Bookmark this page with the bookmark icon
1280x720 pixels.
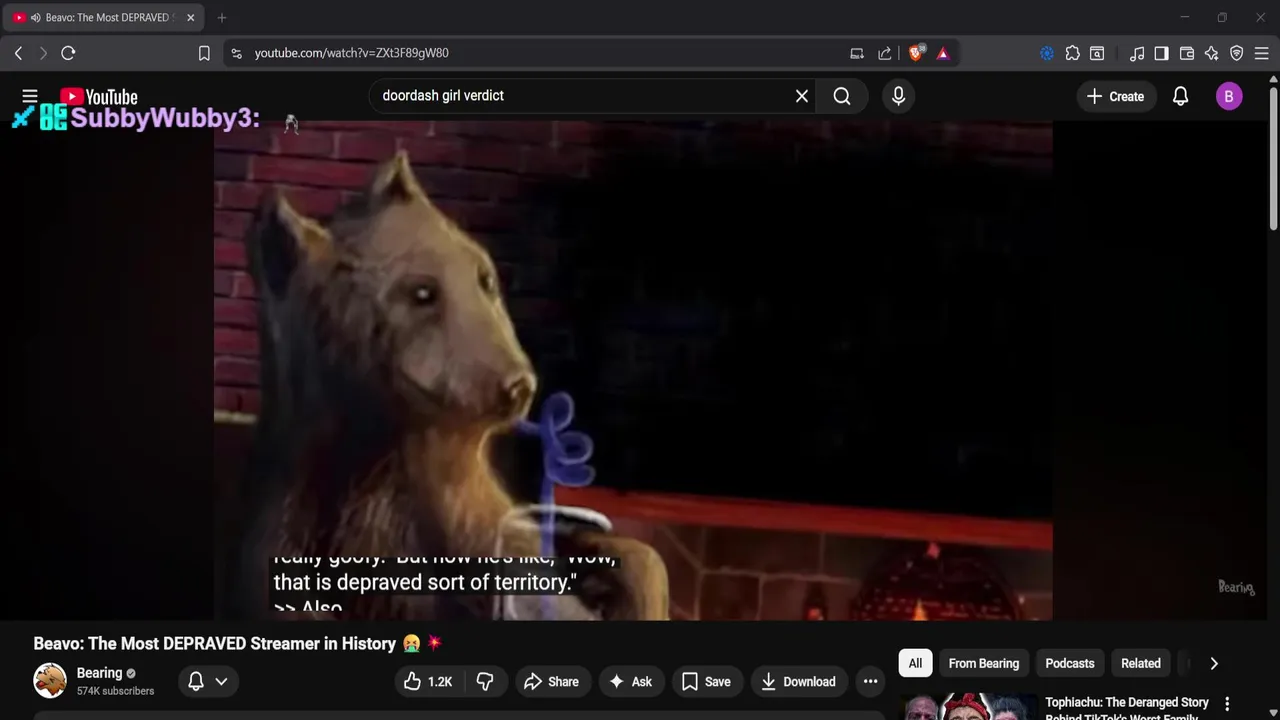(x=204, y=53)
